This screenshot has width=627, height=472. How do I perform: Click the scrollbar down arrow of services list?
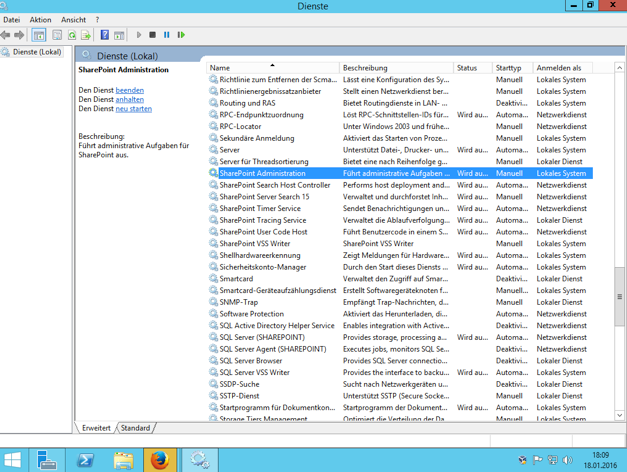(x=620, y=415)
